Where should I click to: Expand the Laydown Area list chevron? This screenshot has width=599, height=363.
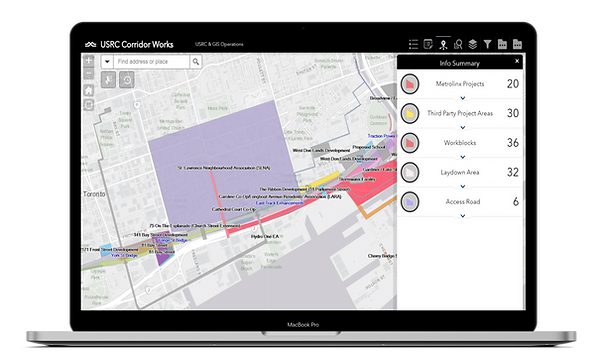463,186
